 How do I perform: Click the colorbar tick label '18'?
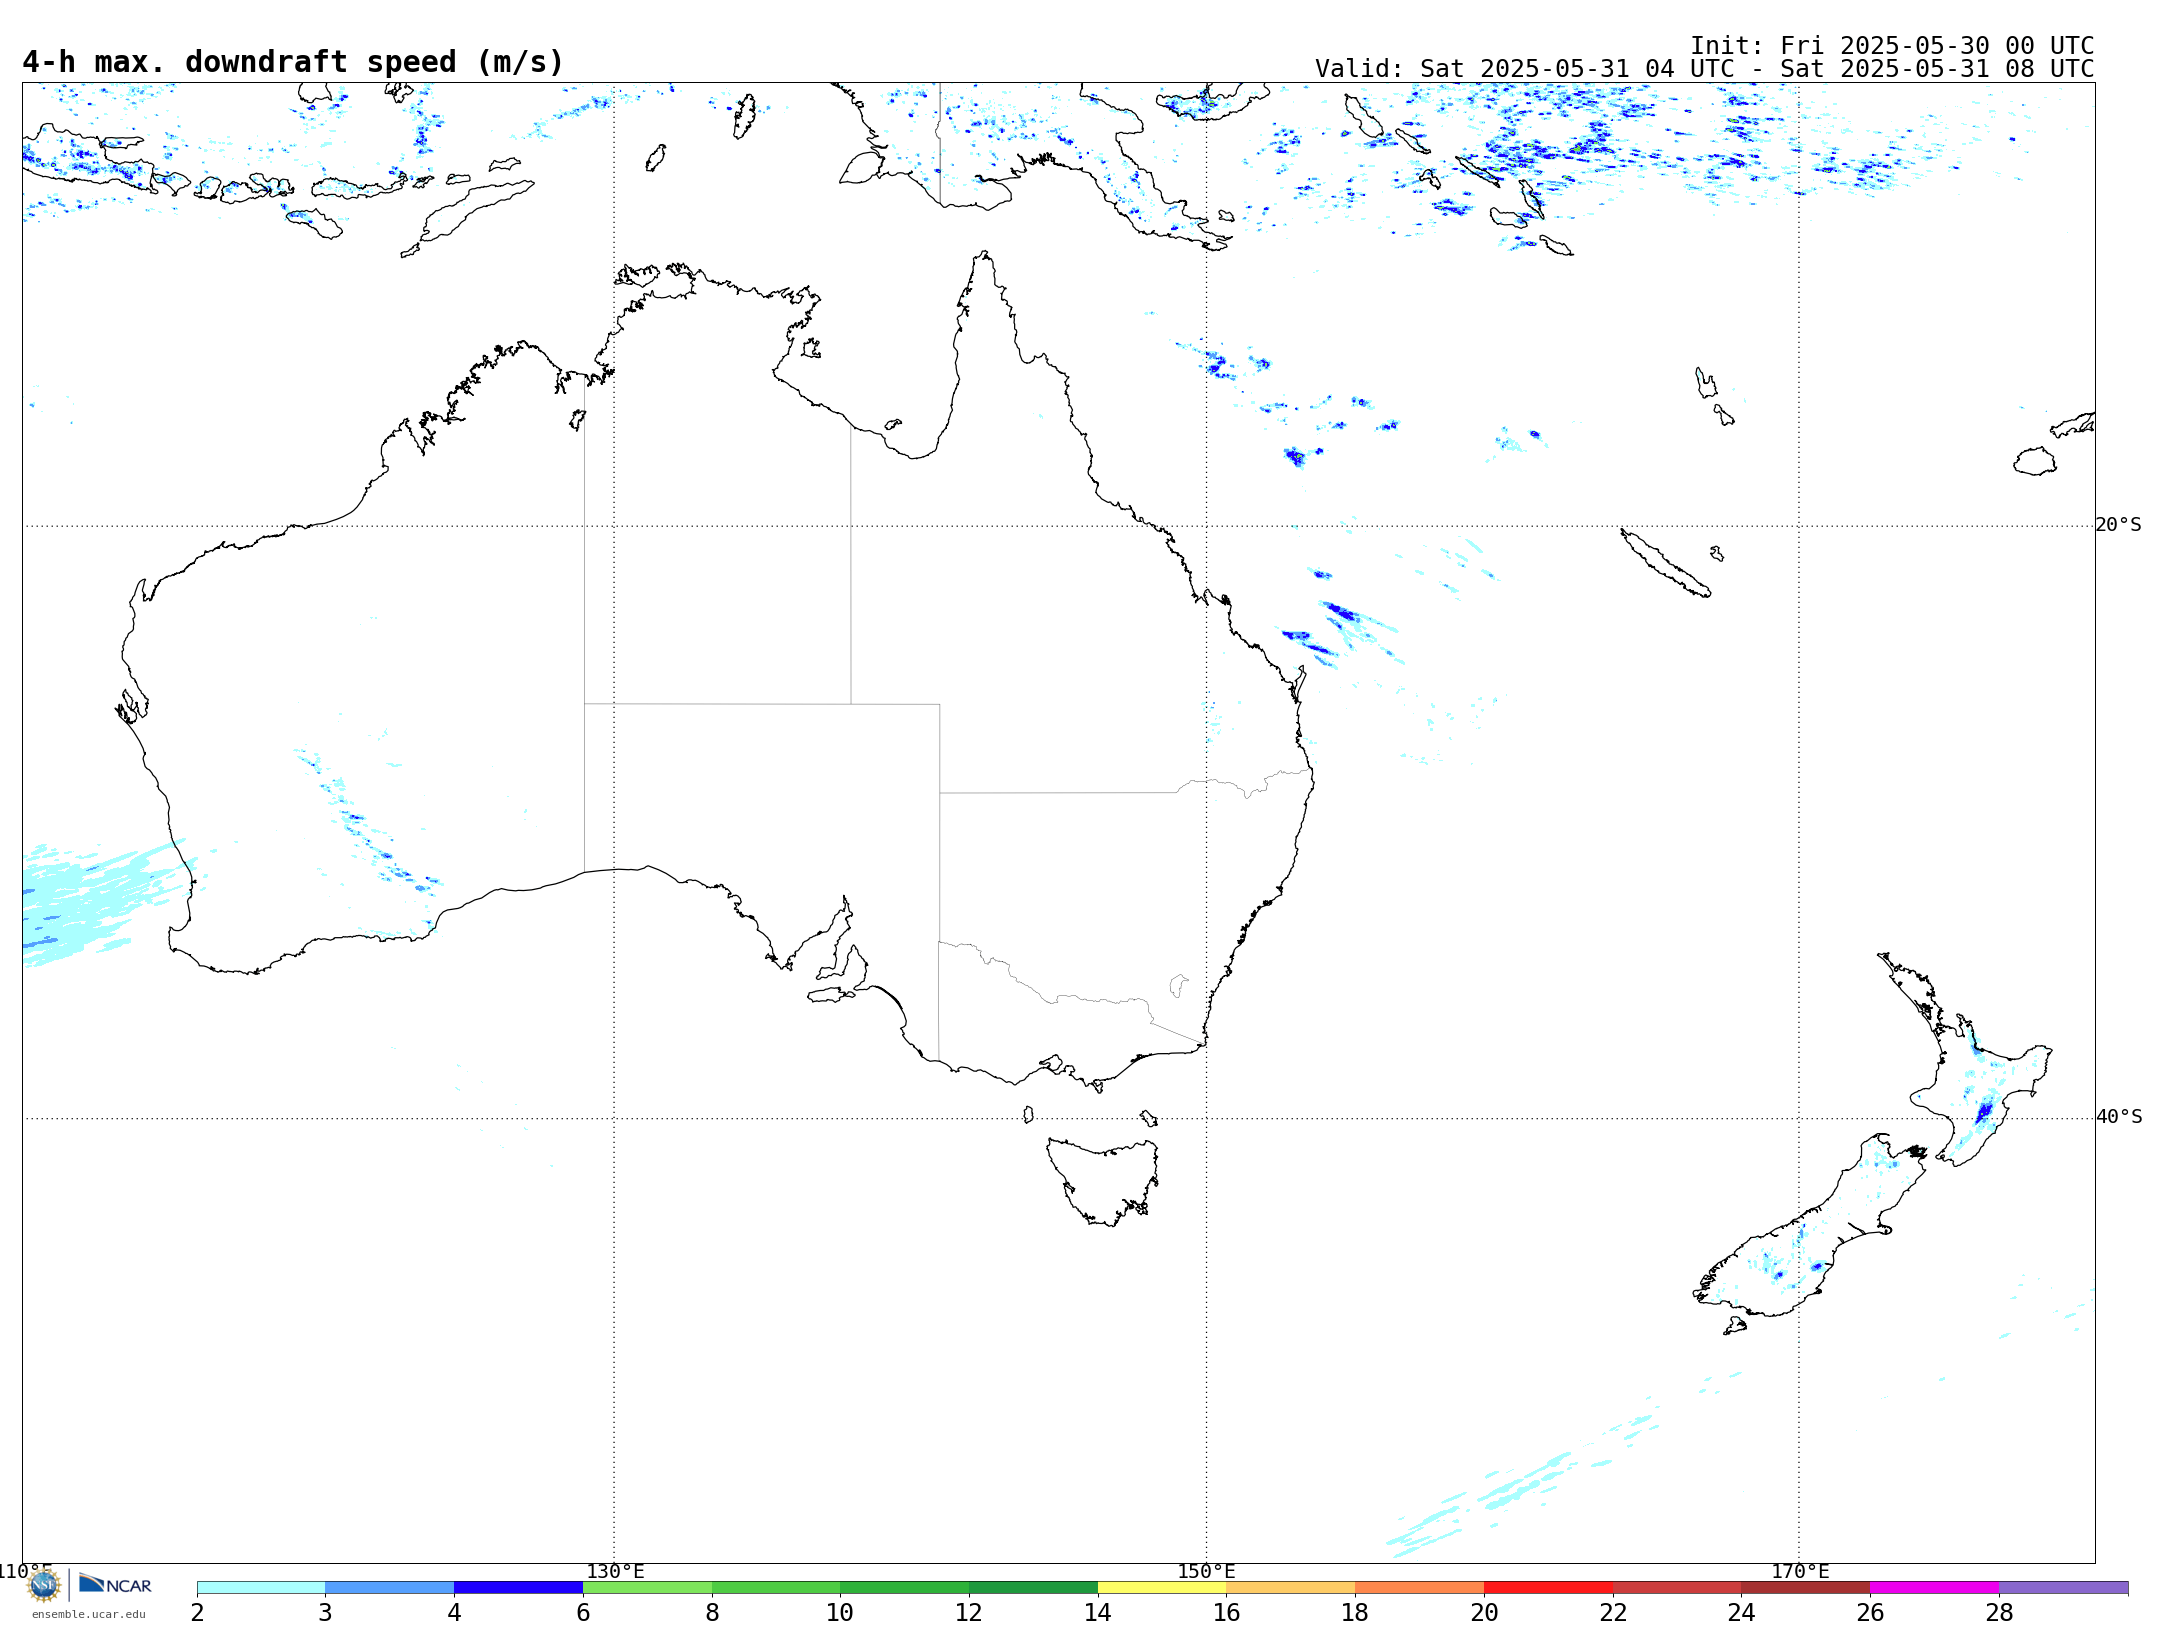tap(1355, 1612)
